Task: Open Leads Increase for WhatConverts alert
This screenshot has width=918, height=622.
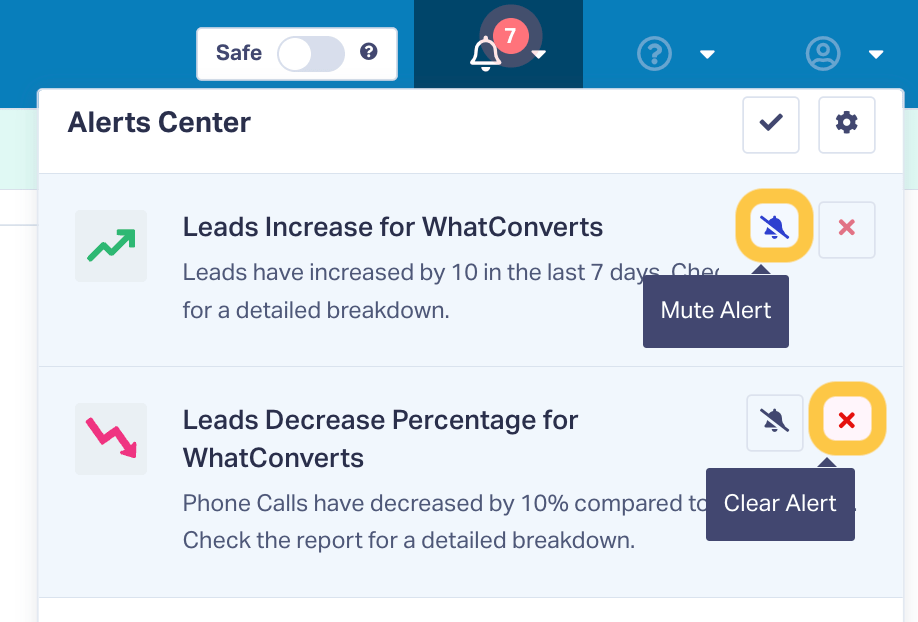Action: point(393,227)
